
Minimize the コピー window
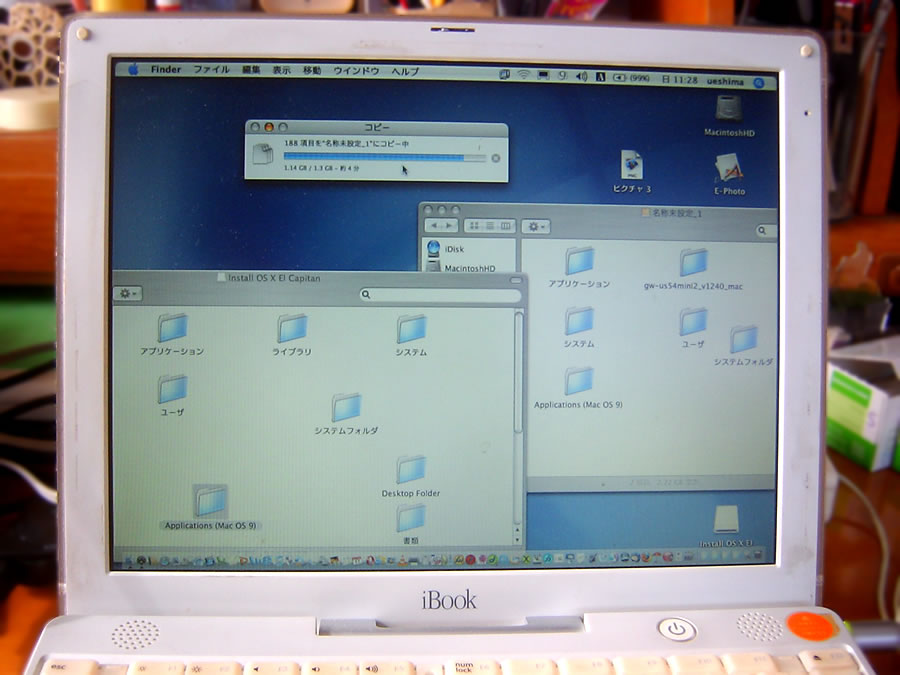click(268, 127)
